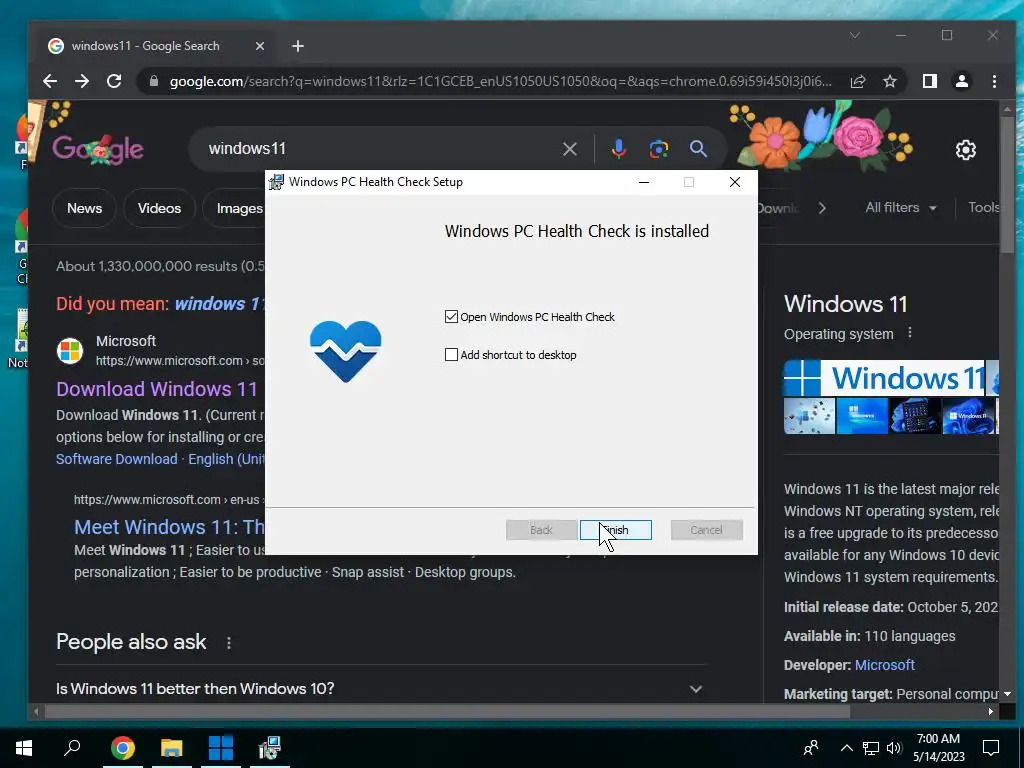Click page vertical scrollbar
Viewport: 1024px width, 768px height.
point(1007,183)
